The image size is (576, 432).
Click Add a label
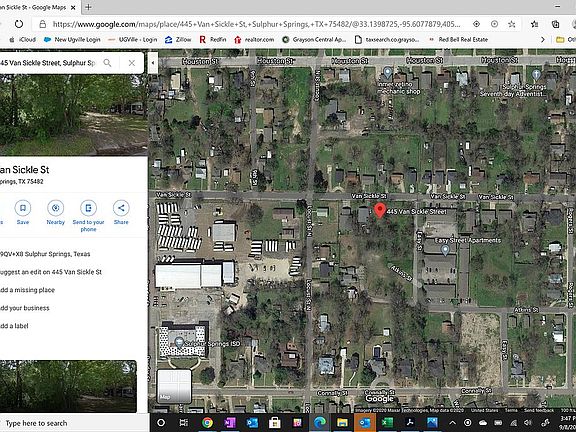click(x=14, y=326)
